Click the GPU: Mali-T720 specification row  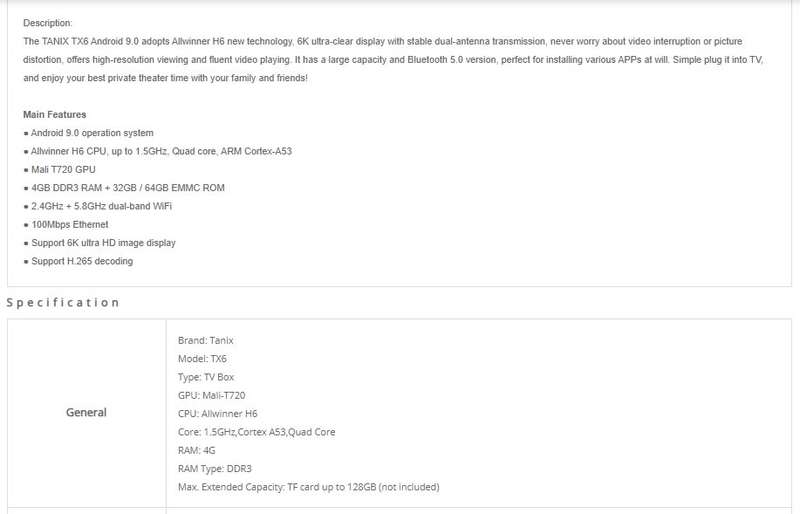pyautogui.click(x=211, y=396)
